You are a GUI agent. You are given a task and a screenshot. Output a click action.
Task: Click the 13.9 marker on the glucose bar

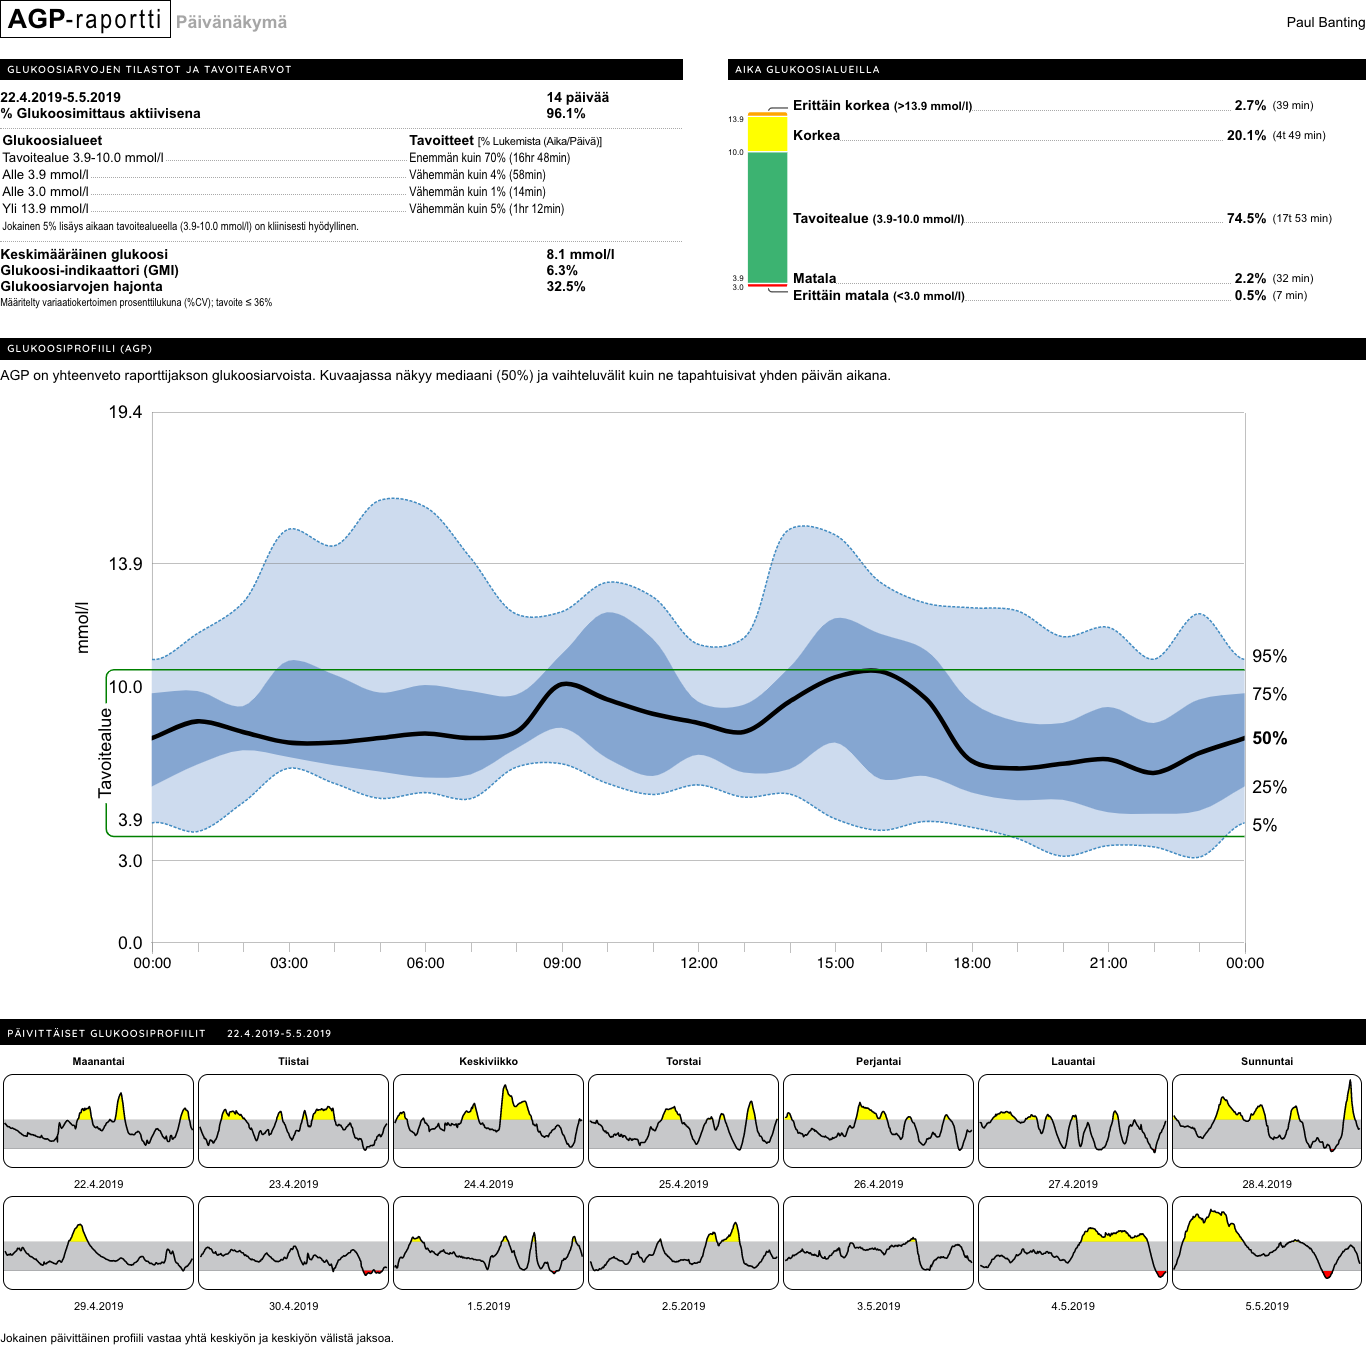736,117
